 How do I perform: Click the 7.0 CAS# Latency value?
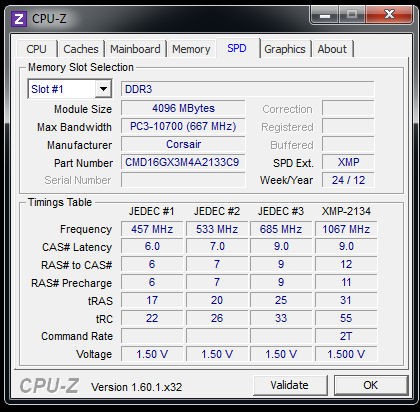coord(217,247)
